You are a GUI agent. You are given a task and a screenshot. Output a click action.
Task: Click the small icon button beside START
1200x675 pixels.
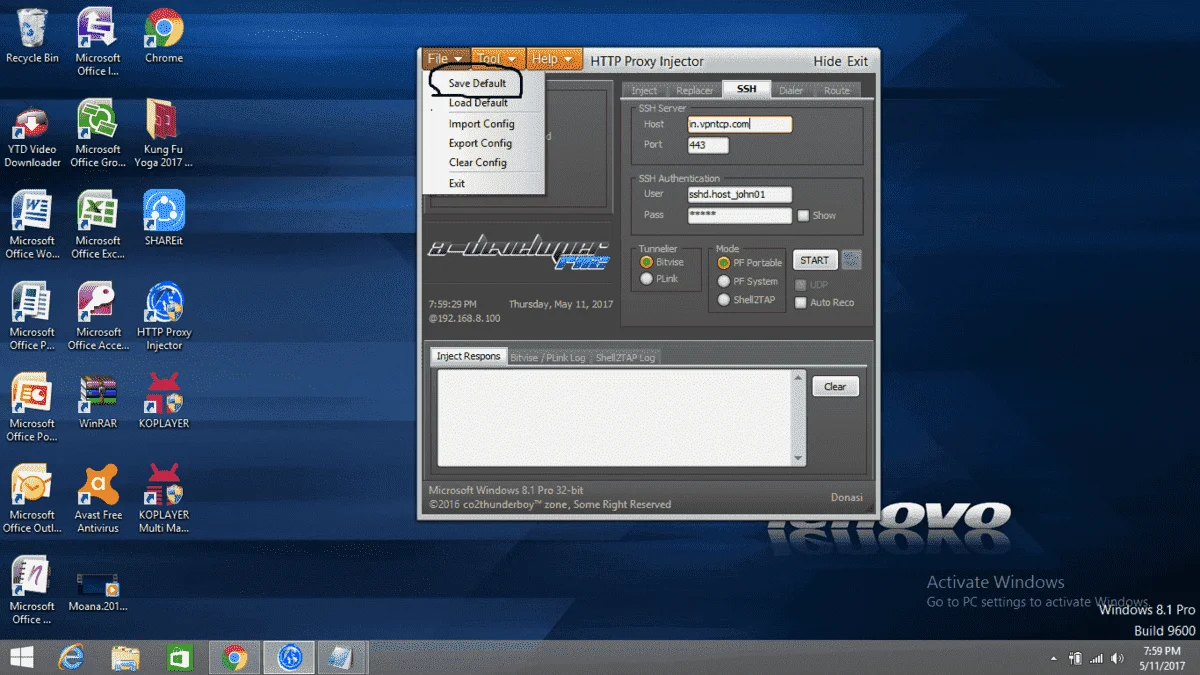(x=851, y=260)
